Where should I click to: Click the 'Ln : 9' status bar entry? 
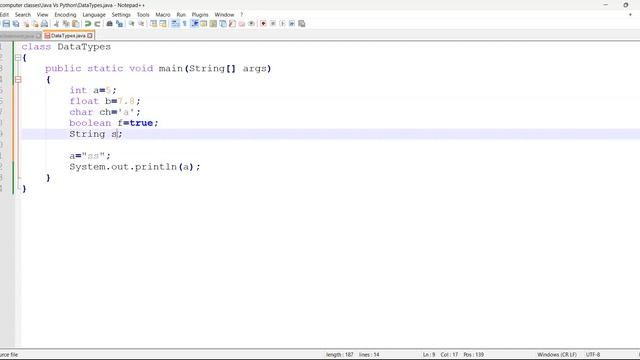tap(429, 355)
